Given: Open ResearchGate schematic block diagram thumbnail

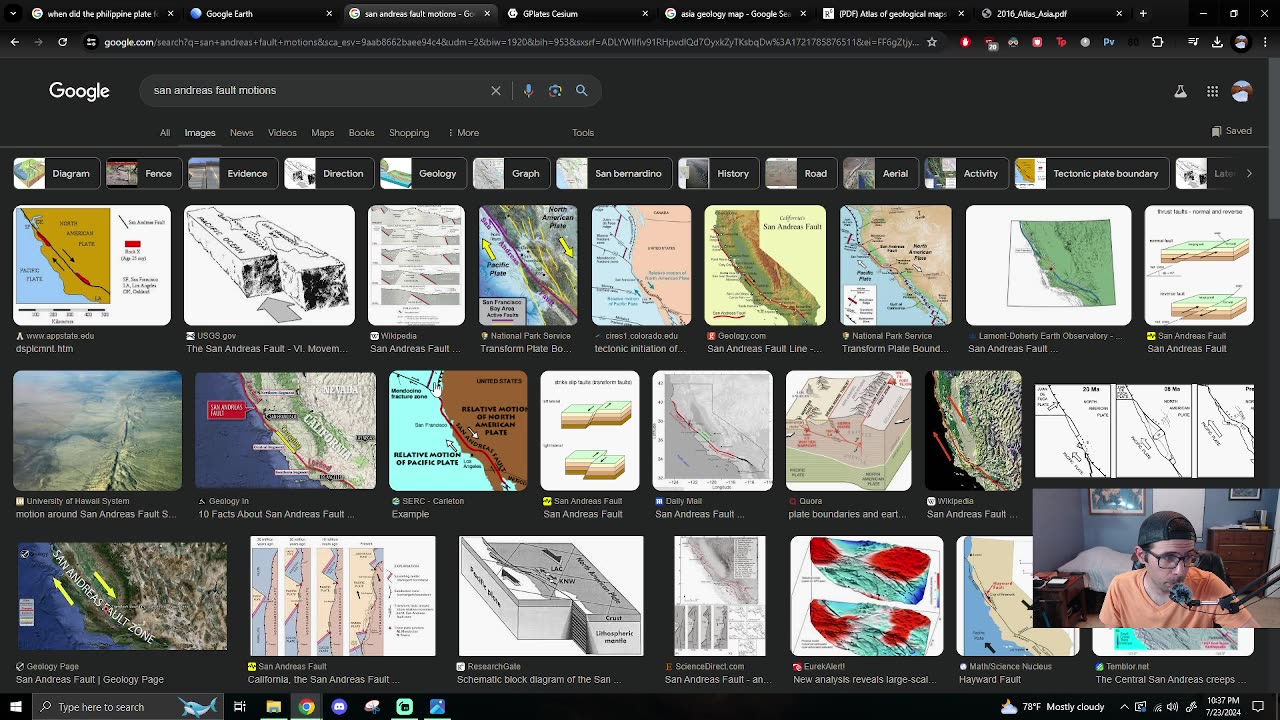Looking at the screenshot, I should click(551, 596).
